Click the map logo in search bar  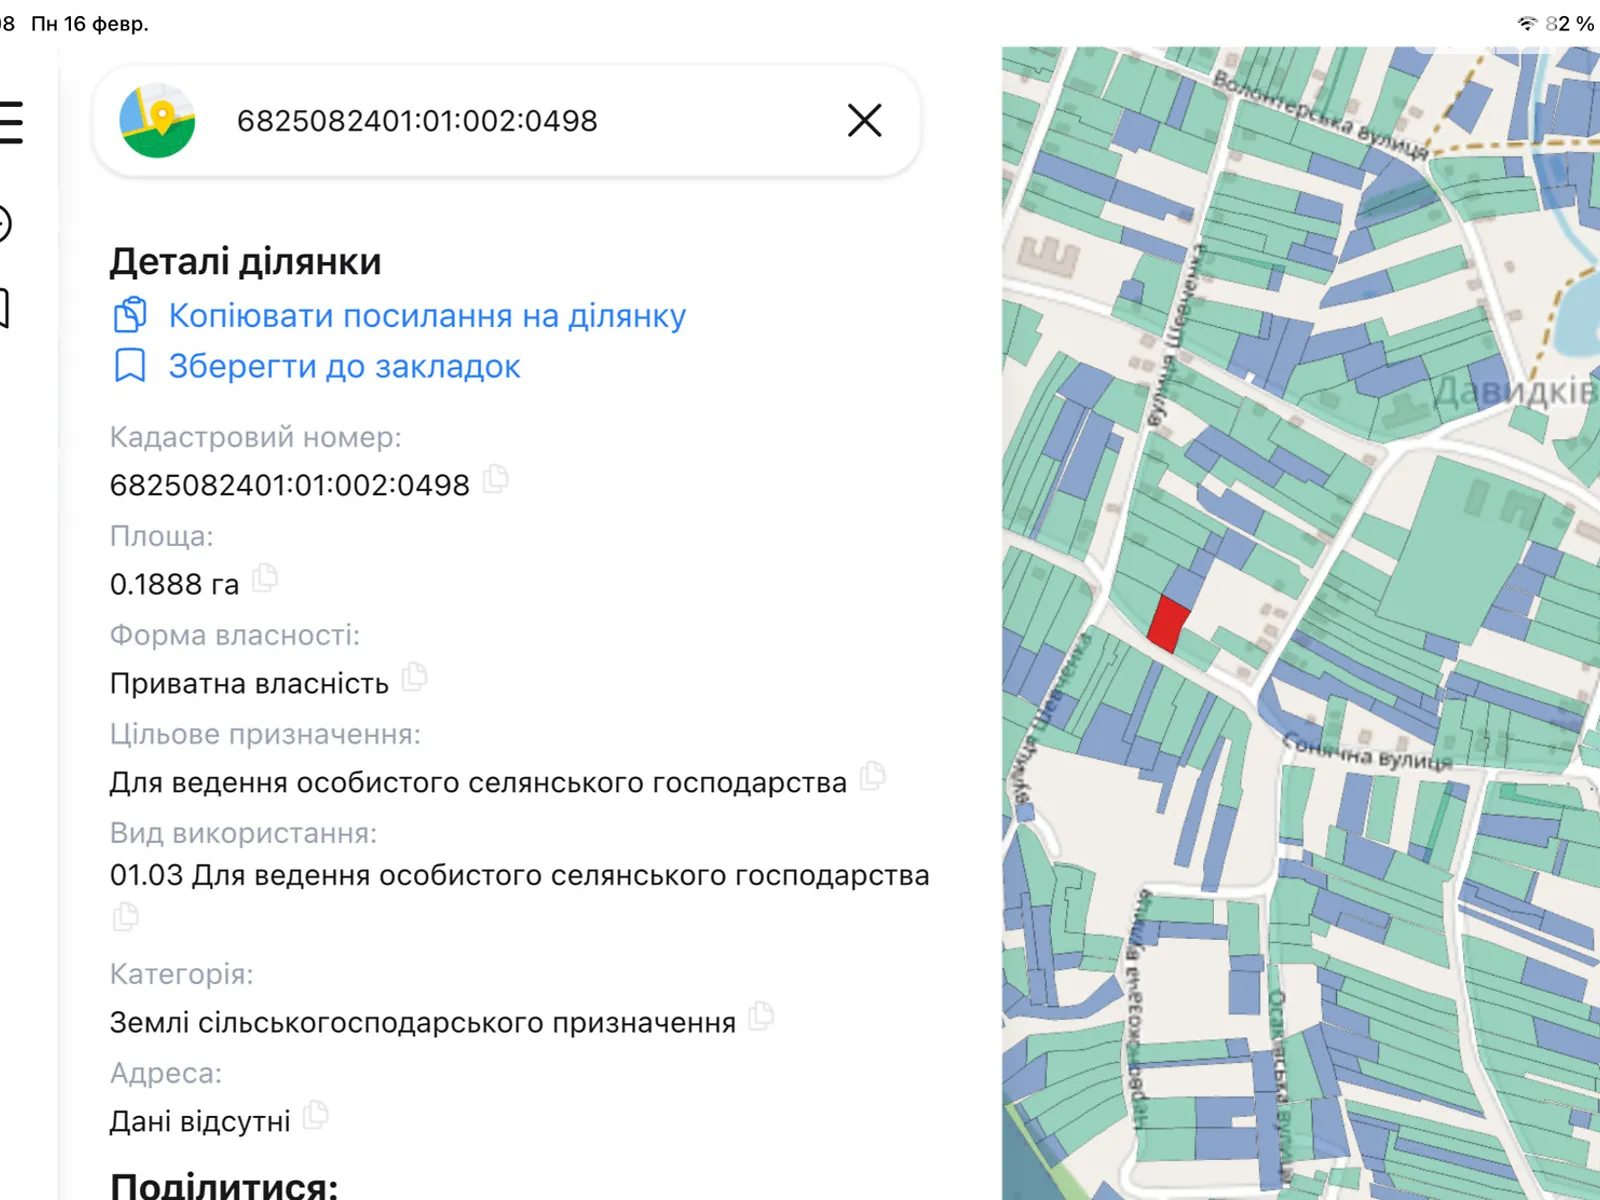pos(157,121)
